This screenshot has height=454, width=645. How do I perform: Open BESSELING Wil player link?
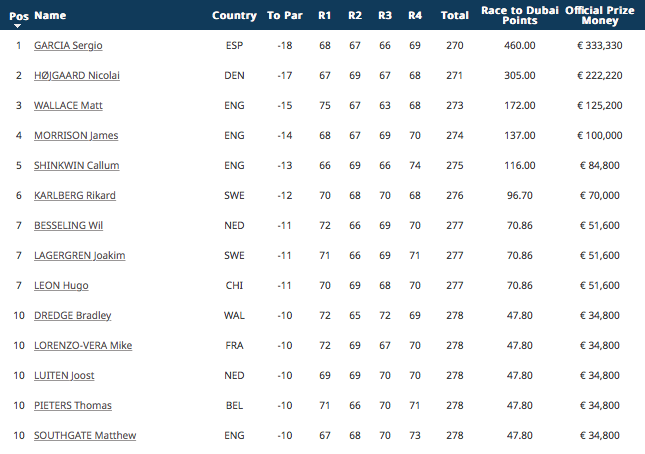coord(68,226)
